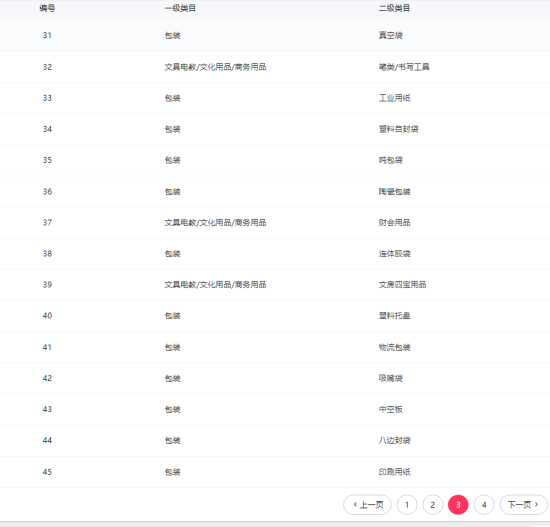Select the 印刷用纸 cell in row 45

pyautogui.click(x=395, y=472)
